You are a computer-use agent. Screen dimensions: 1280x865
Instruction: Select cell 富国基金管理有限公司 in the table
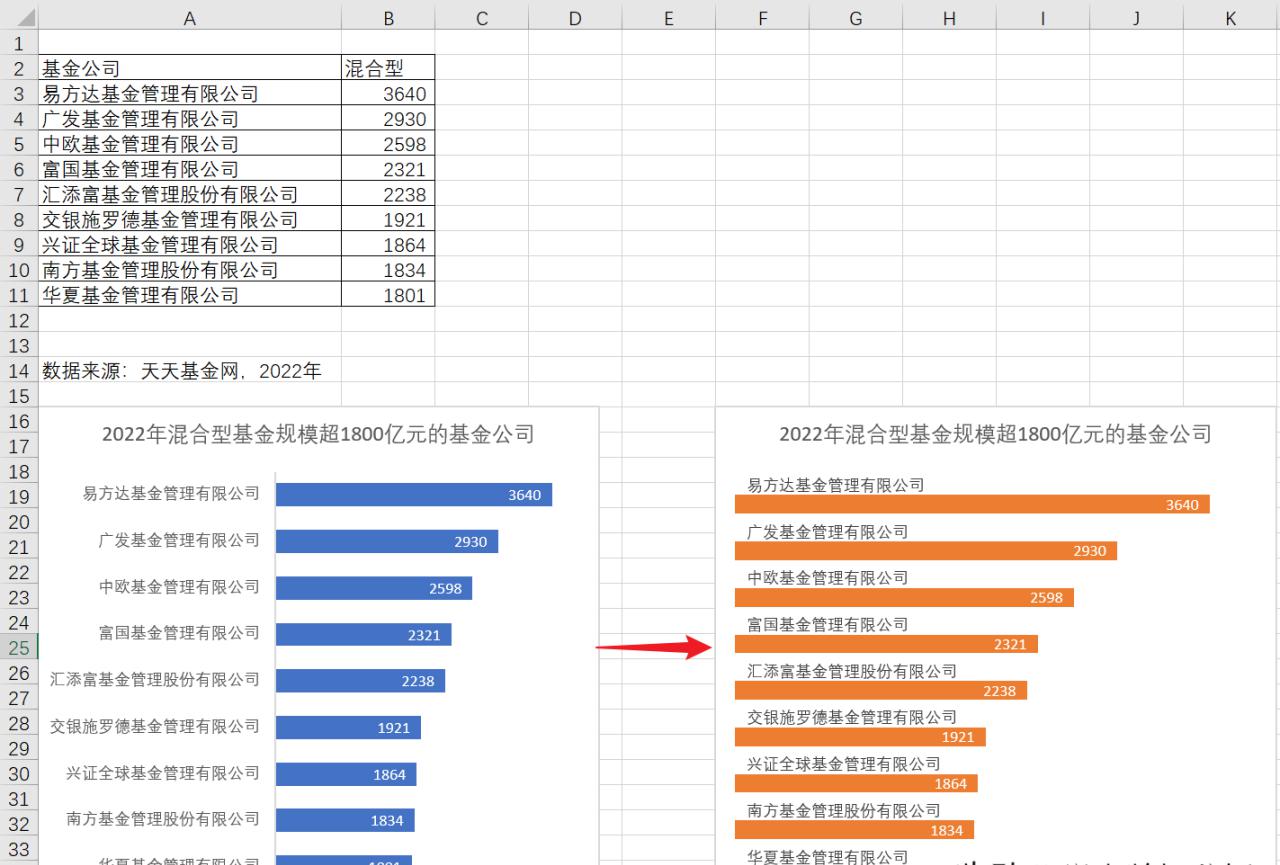pyautogui.click(x=190, y=169)
